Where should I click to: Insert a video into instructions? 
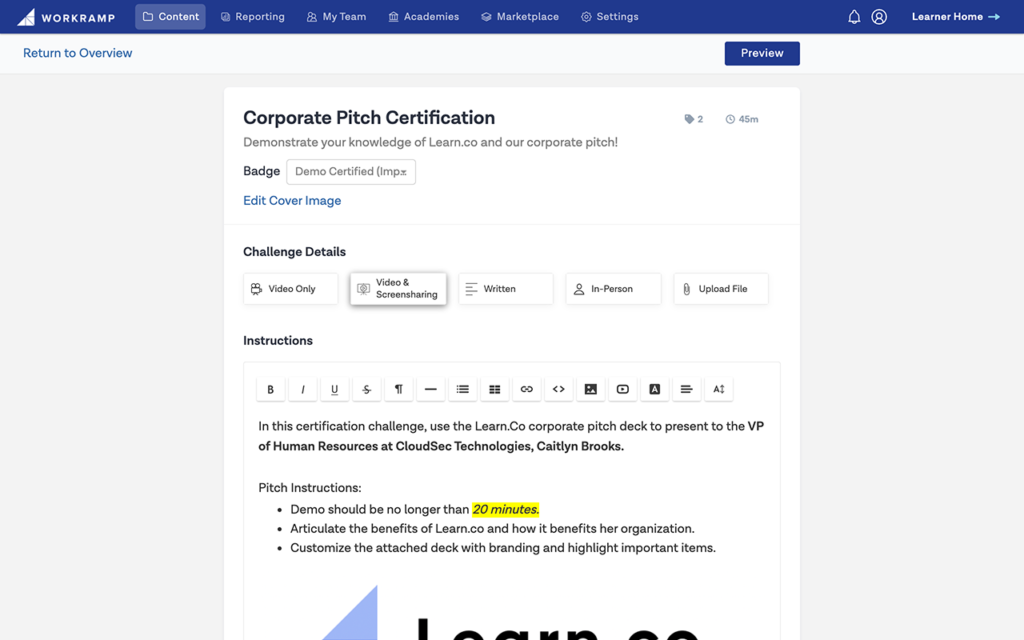[622, 389]
